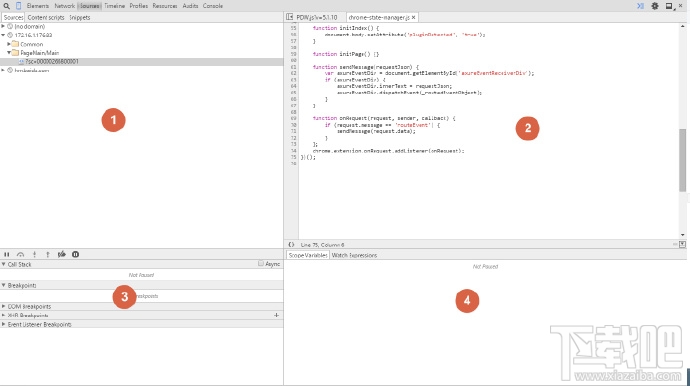690x386 pixels.
Task: Click the code editor vertical scrollbar
Action: point(682,160)
